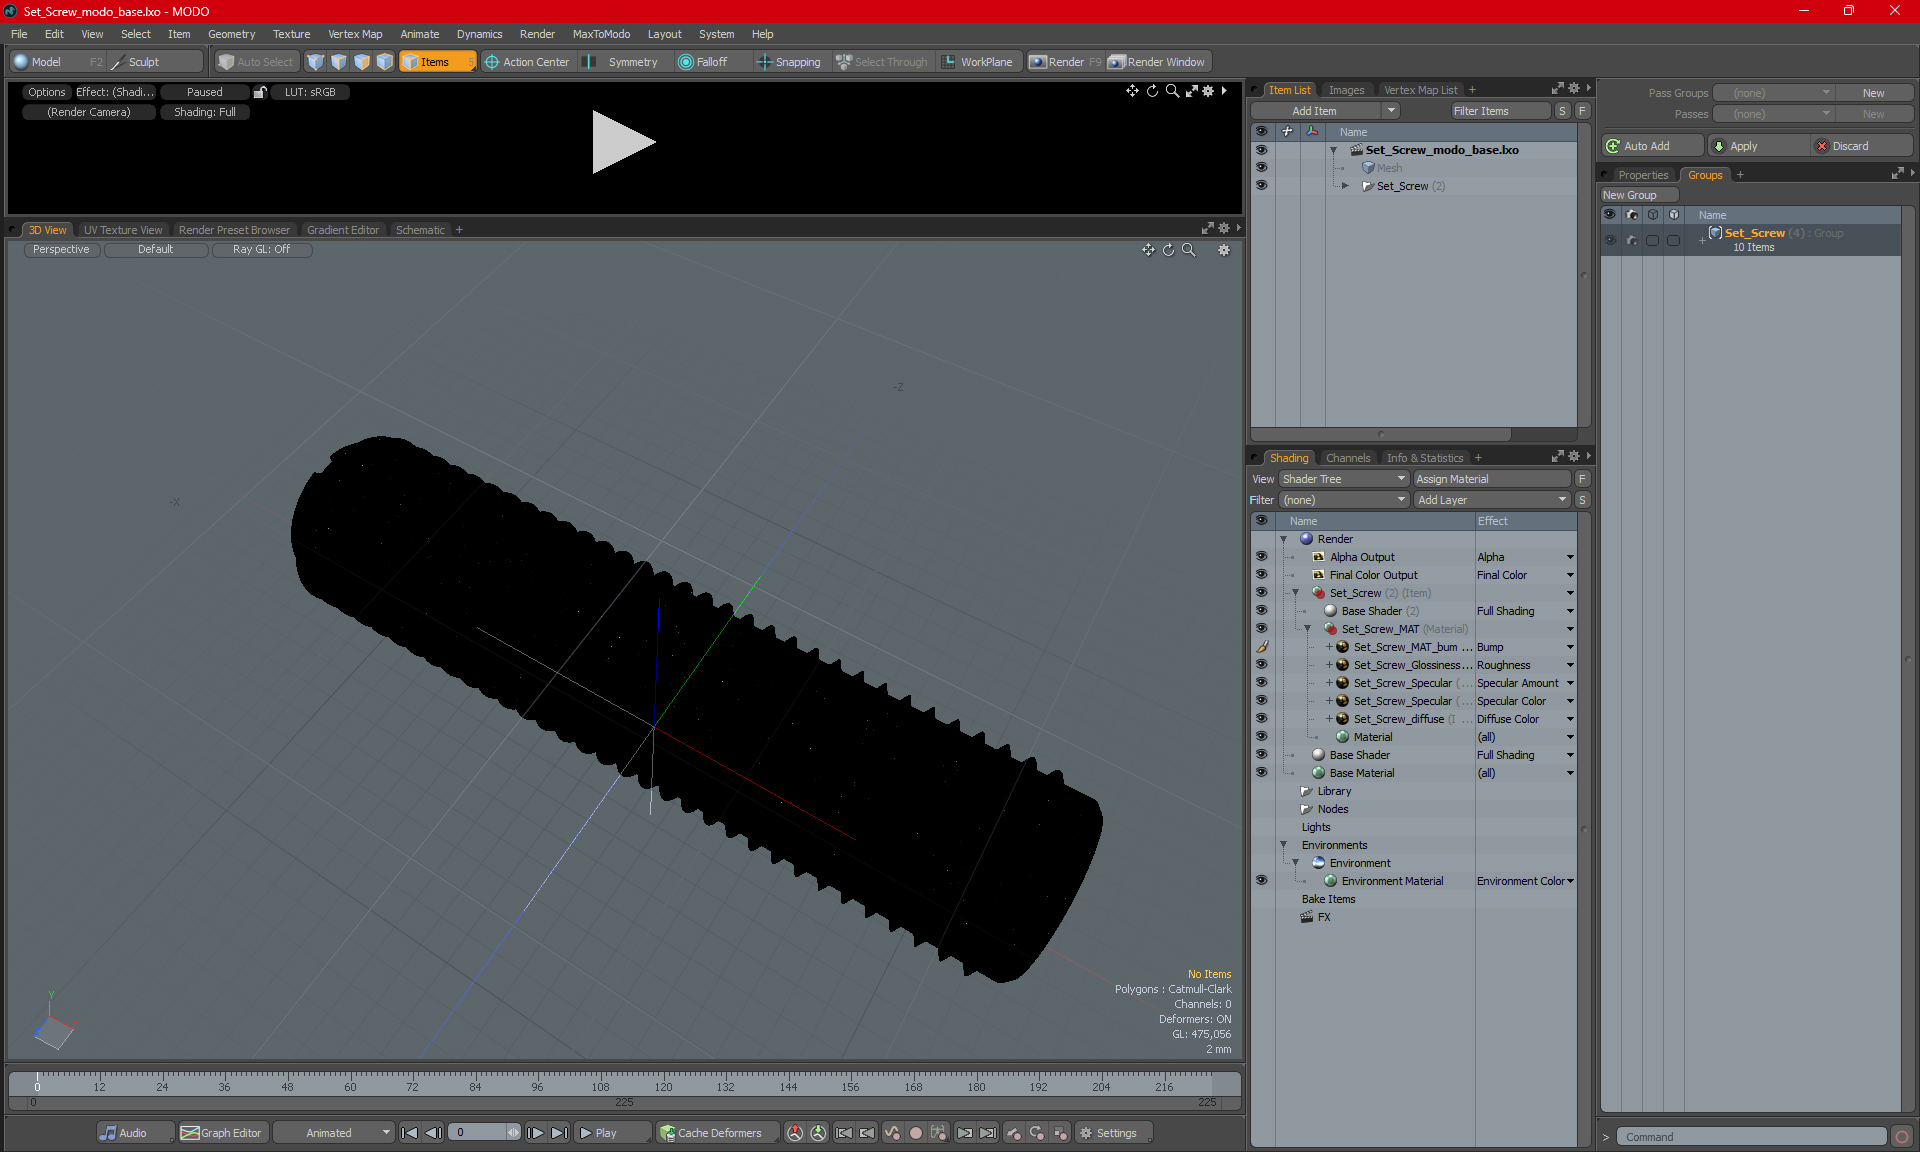This screenshot has width=1920, height=1152.
Task: Expand the Set_Screw (2) item tree
Action: pos(1345,186)
